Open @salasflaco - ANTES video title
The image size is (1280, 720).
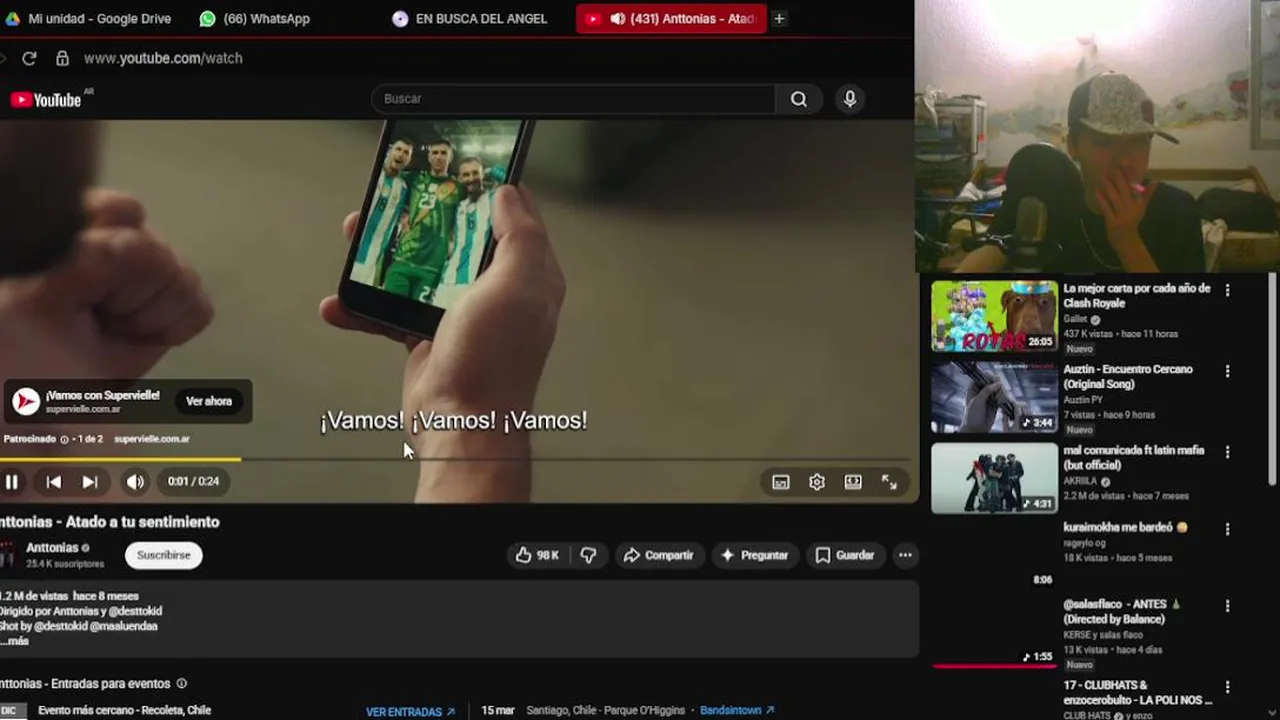(x=1122, y=612)
